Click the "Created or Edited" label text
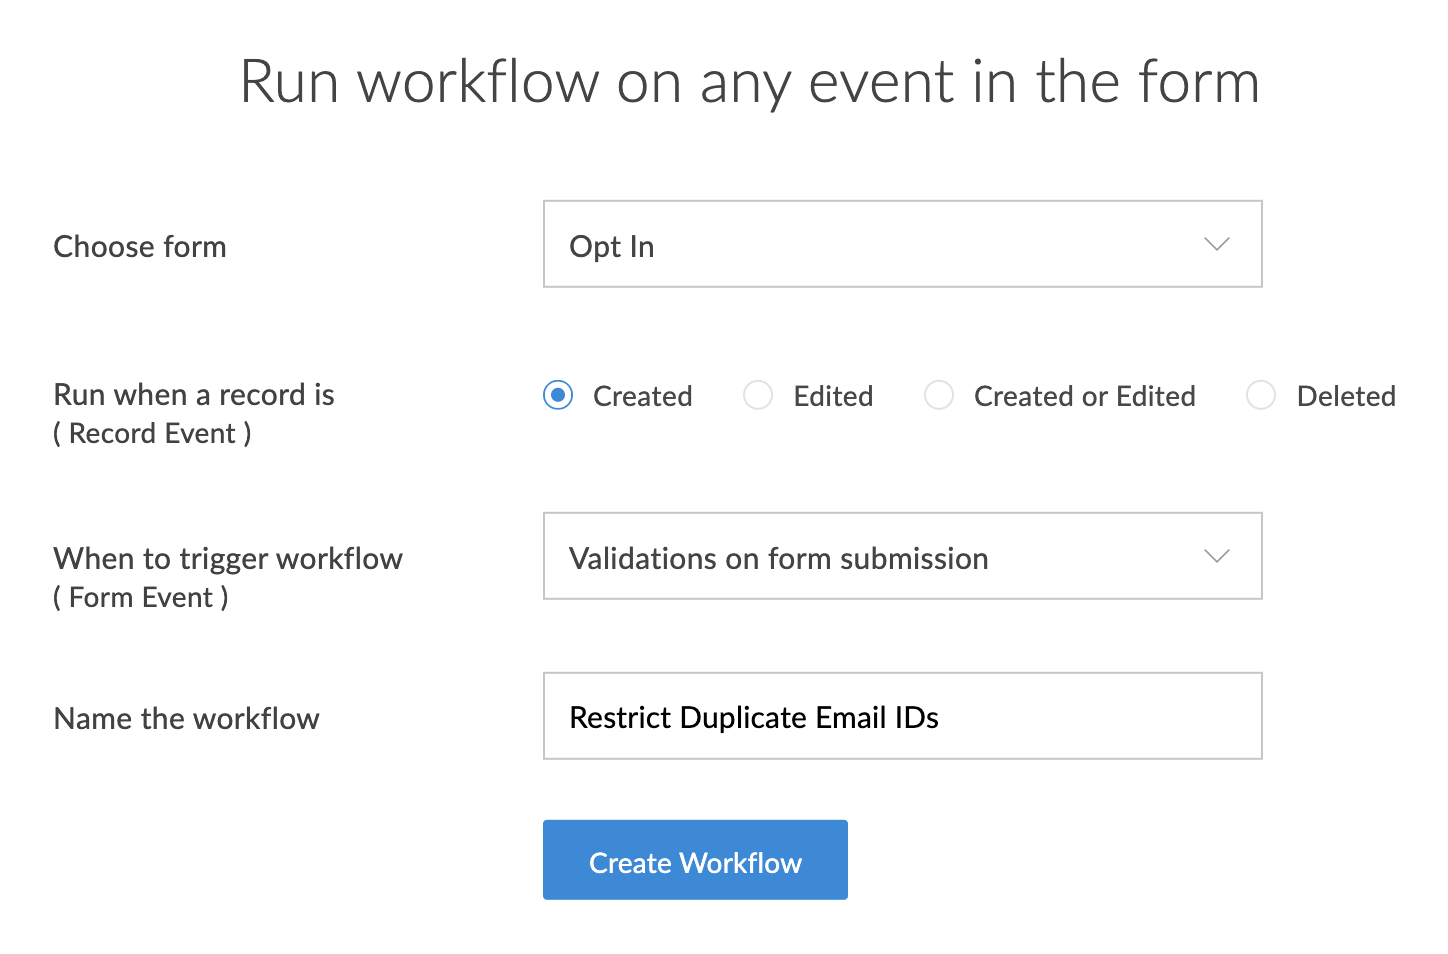The height and width of the screenshot is (954, 1448). (1084, 397)
